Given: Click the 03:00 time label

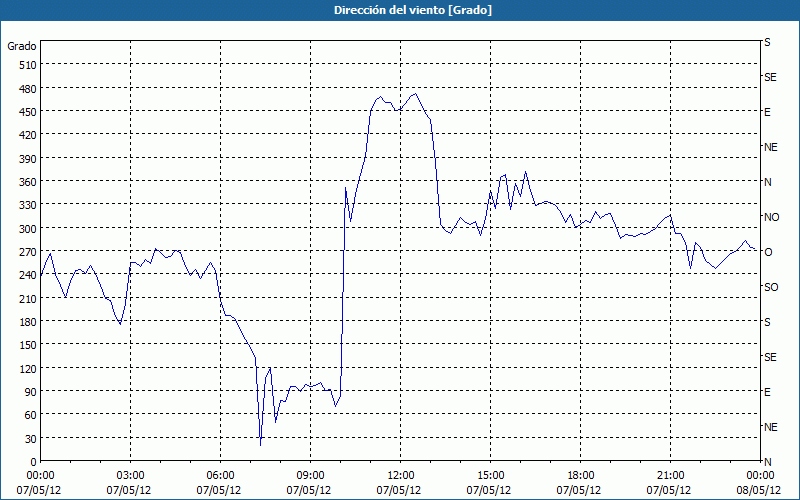Looking at the screenshot, I should [130, 476].
